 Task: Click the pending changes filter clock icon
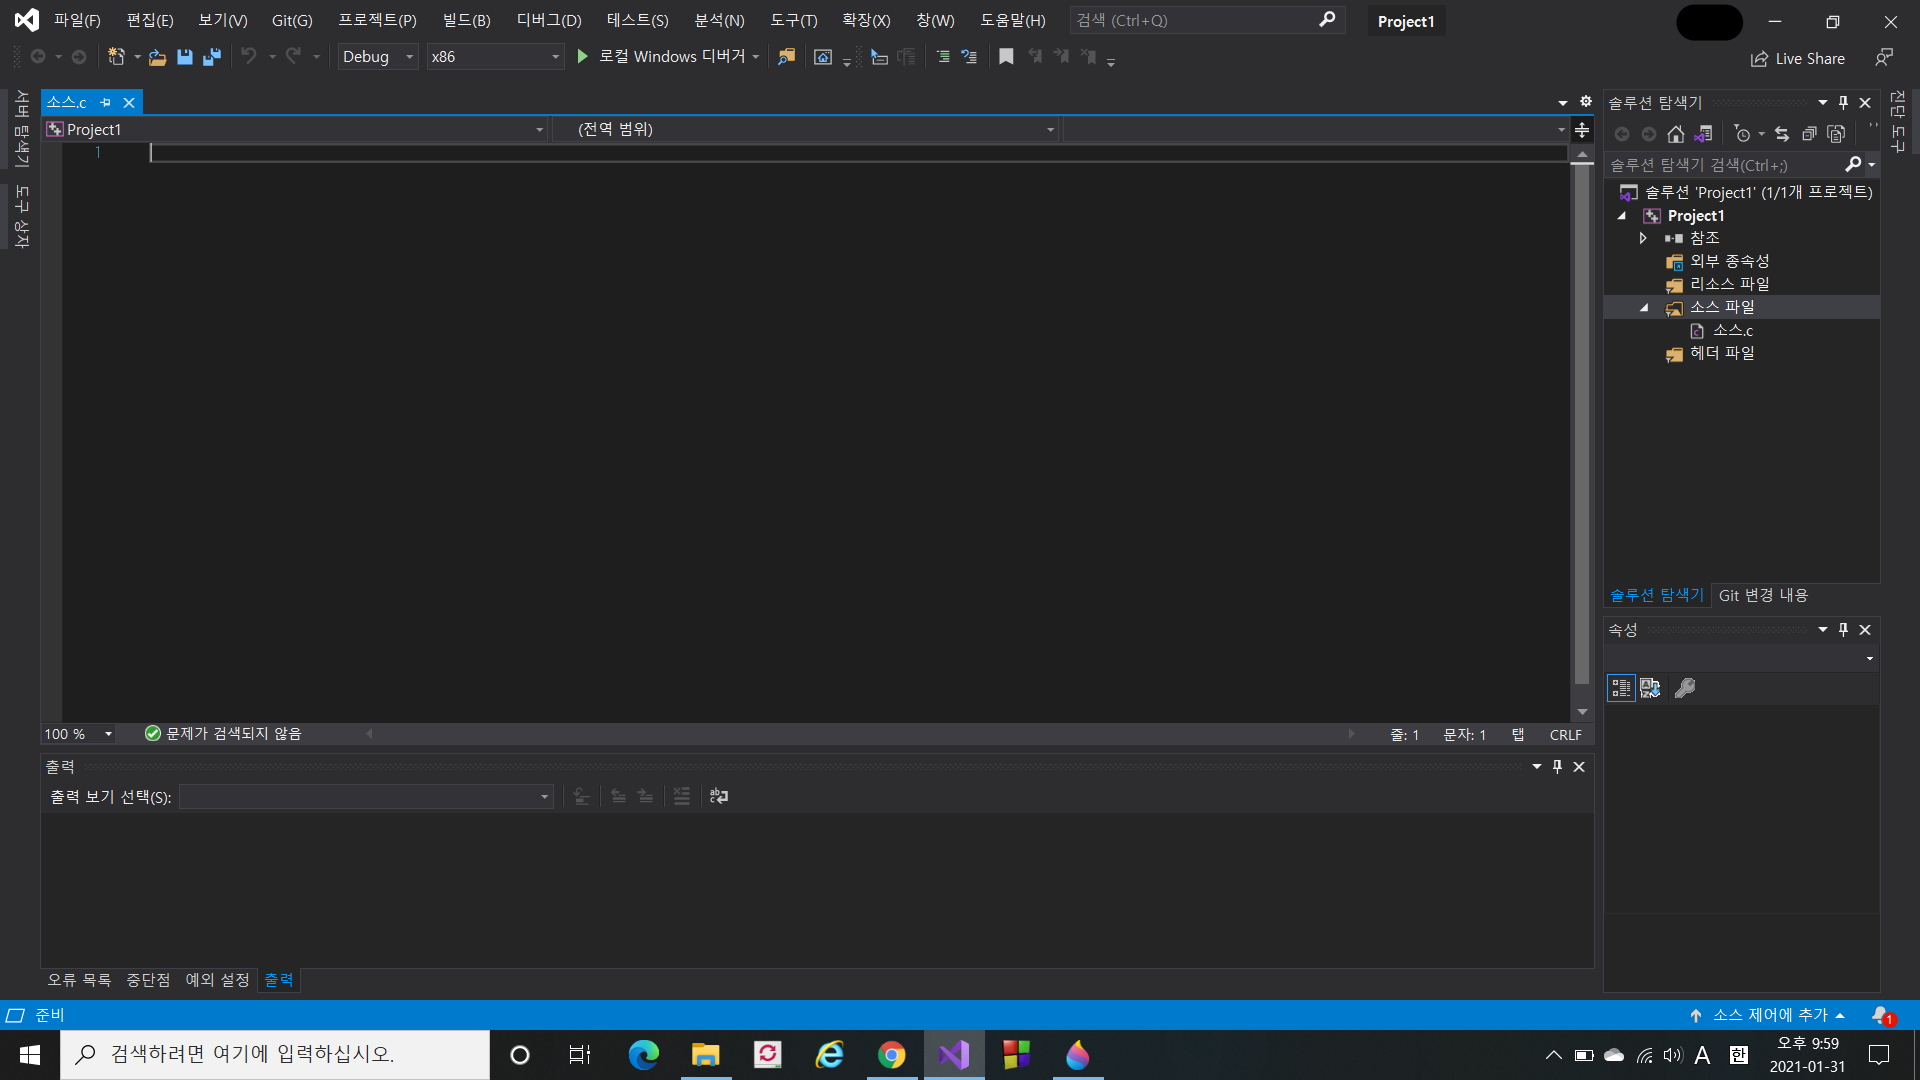tap(1743, 134)
